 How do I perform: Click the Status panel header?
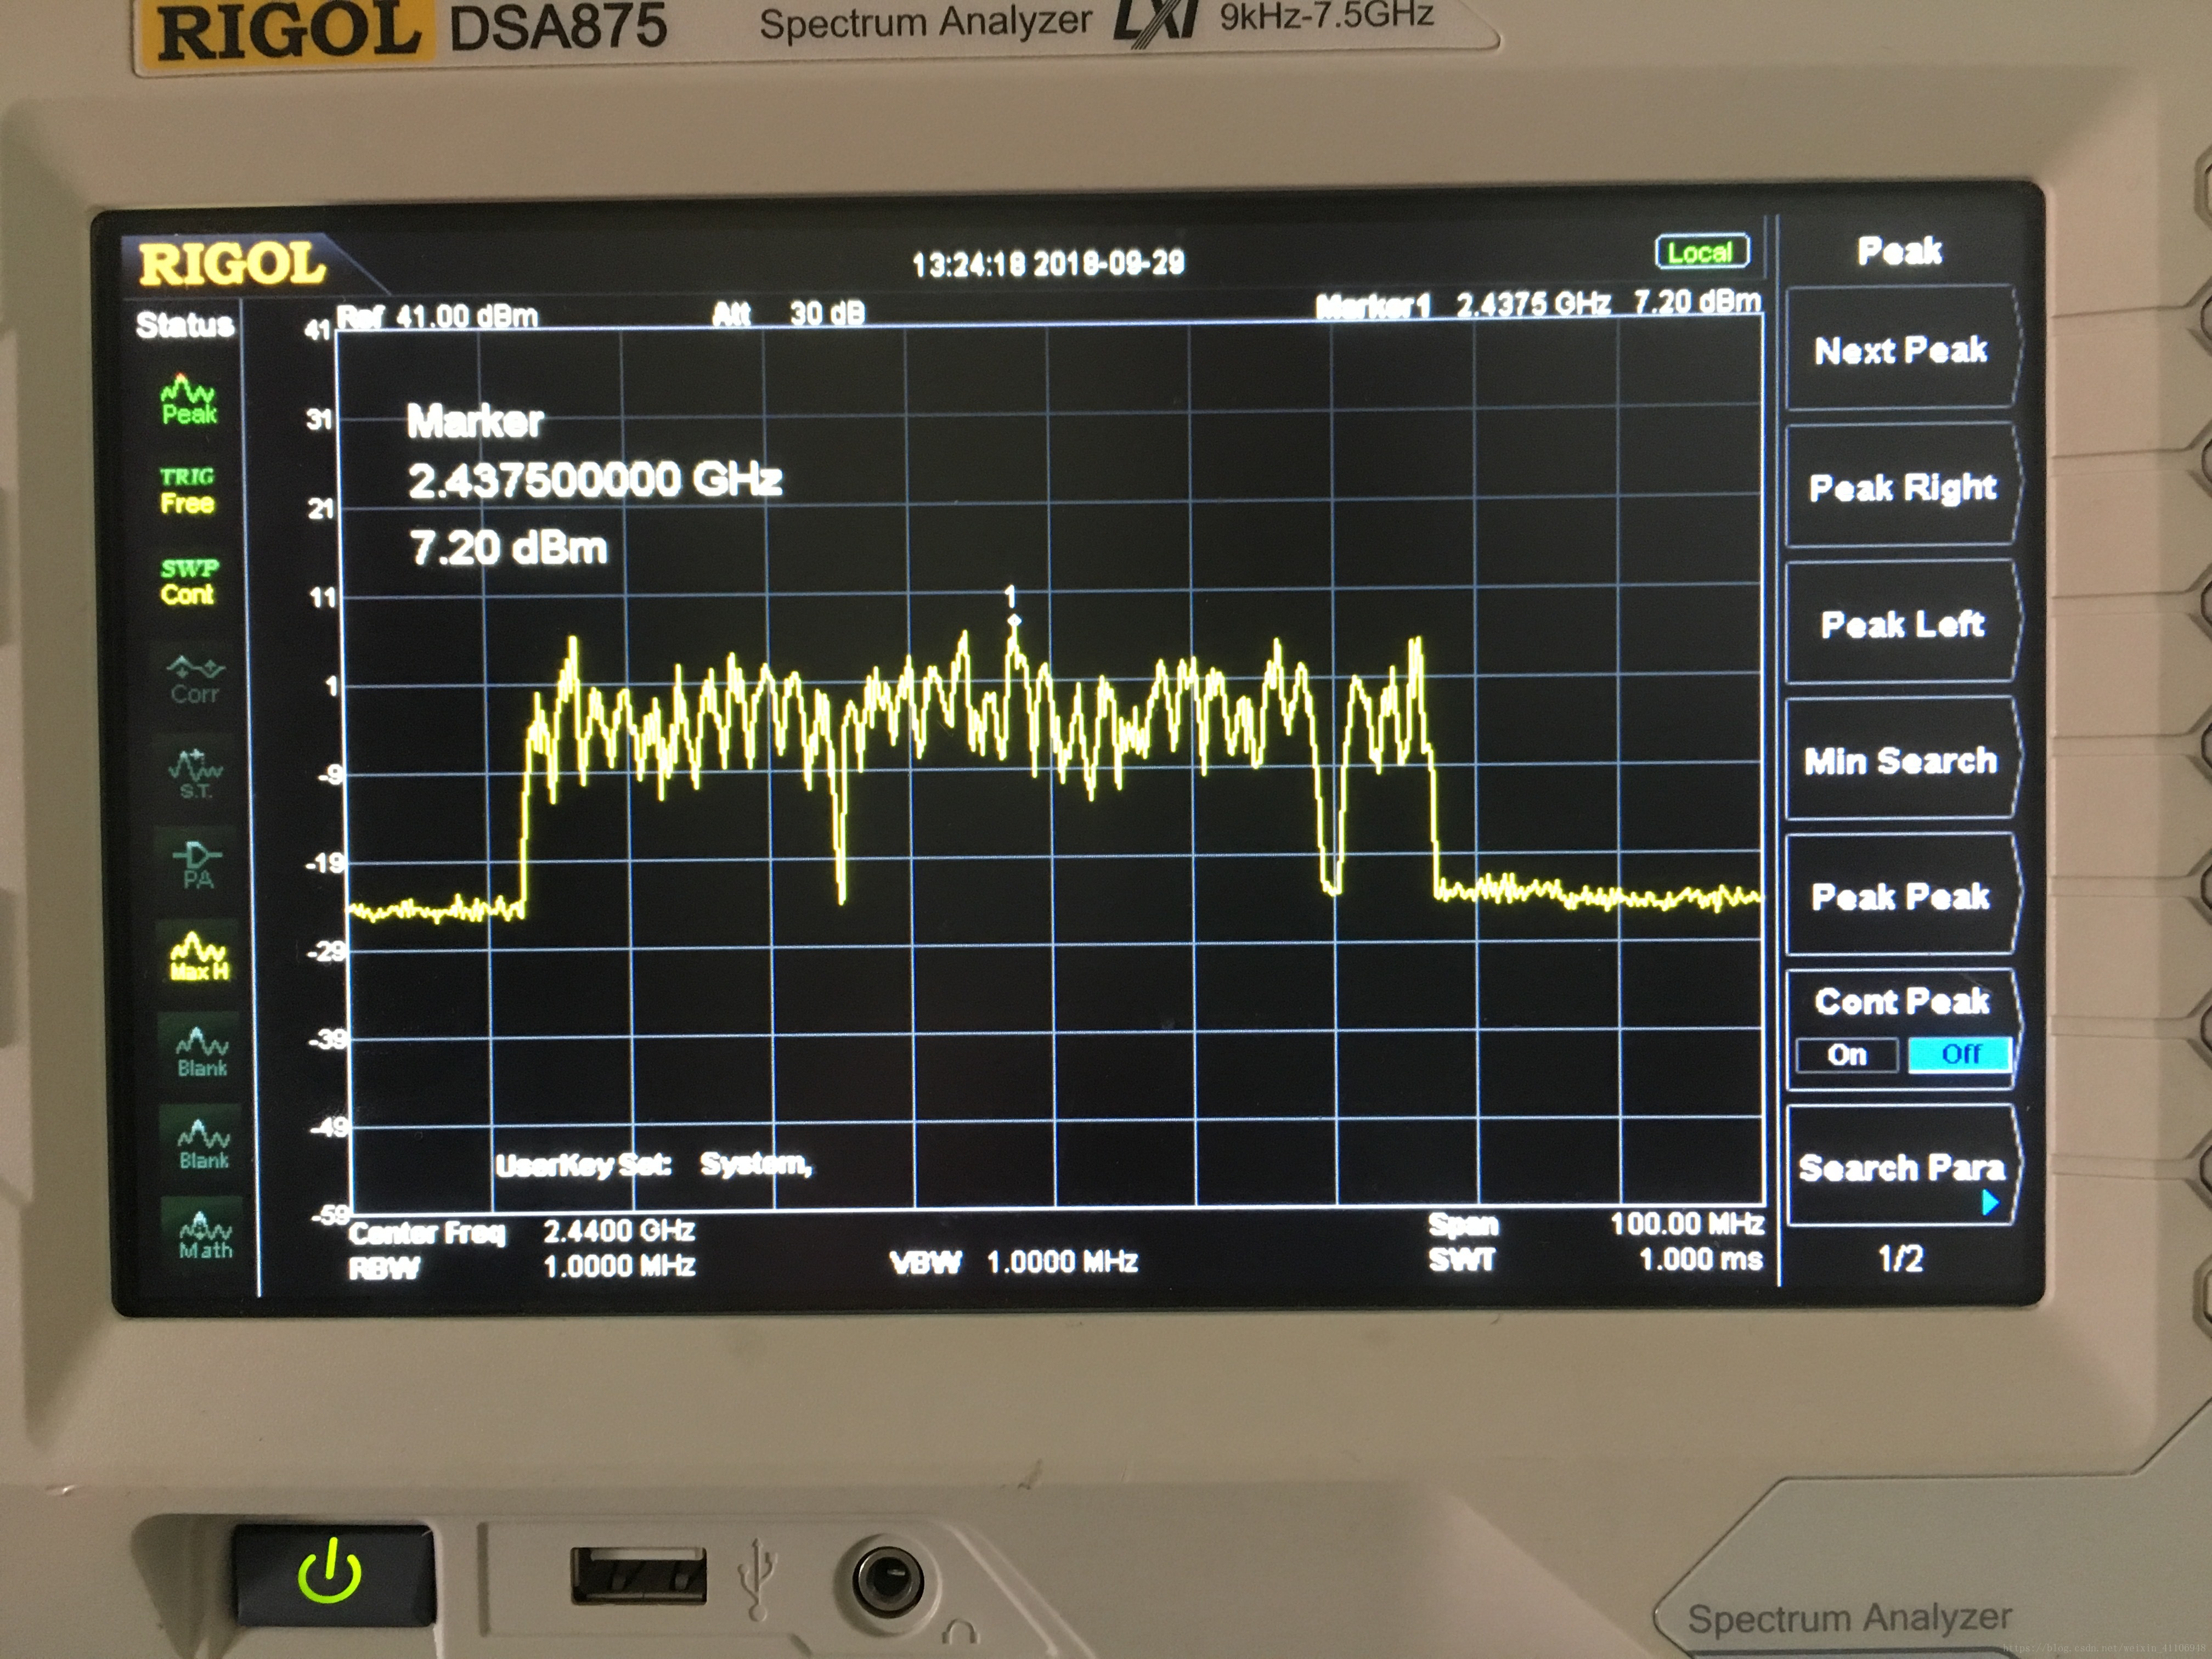point(185,325)
